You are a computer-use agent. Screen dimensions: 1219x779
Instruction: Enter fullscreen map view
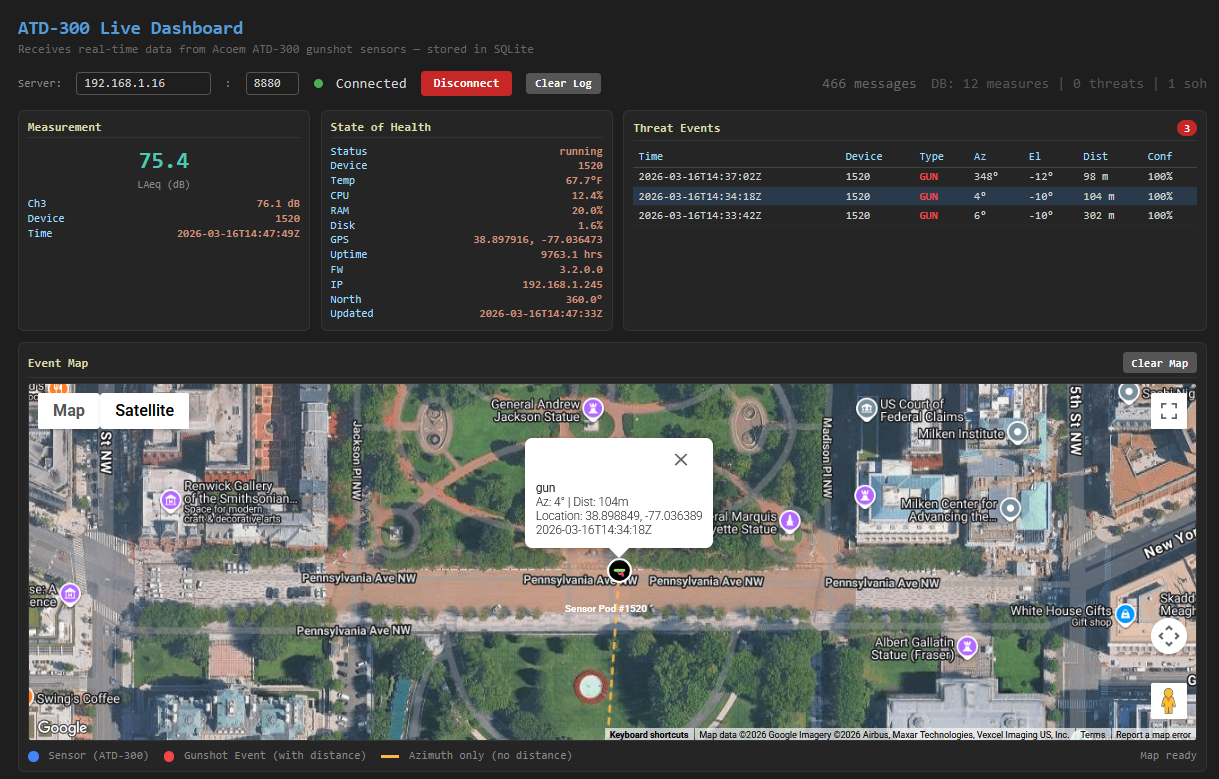click(1168, 410)
